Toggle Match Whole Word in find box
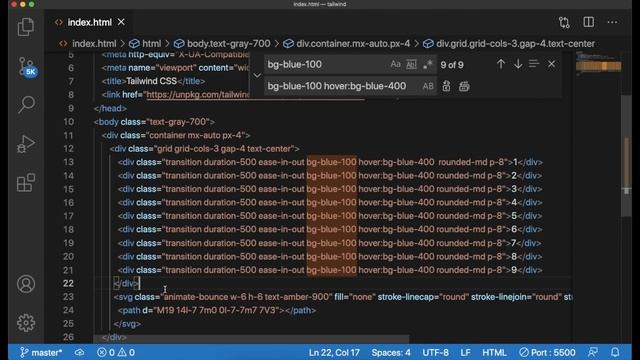This screenshot has width=640, height=360. [x=411, y=64]
